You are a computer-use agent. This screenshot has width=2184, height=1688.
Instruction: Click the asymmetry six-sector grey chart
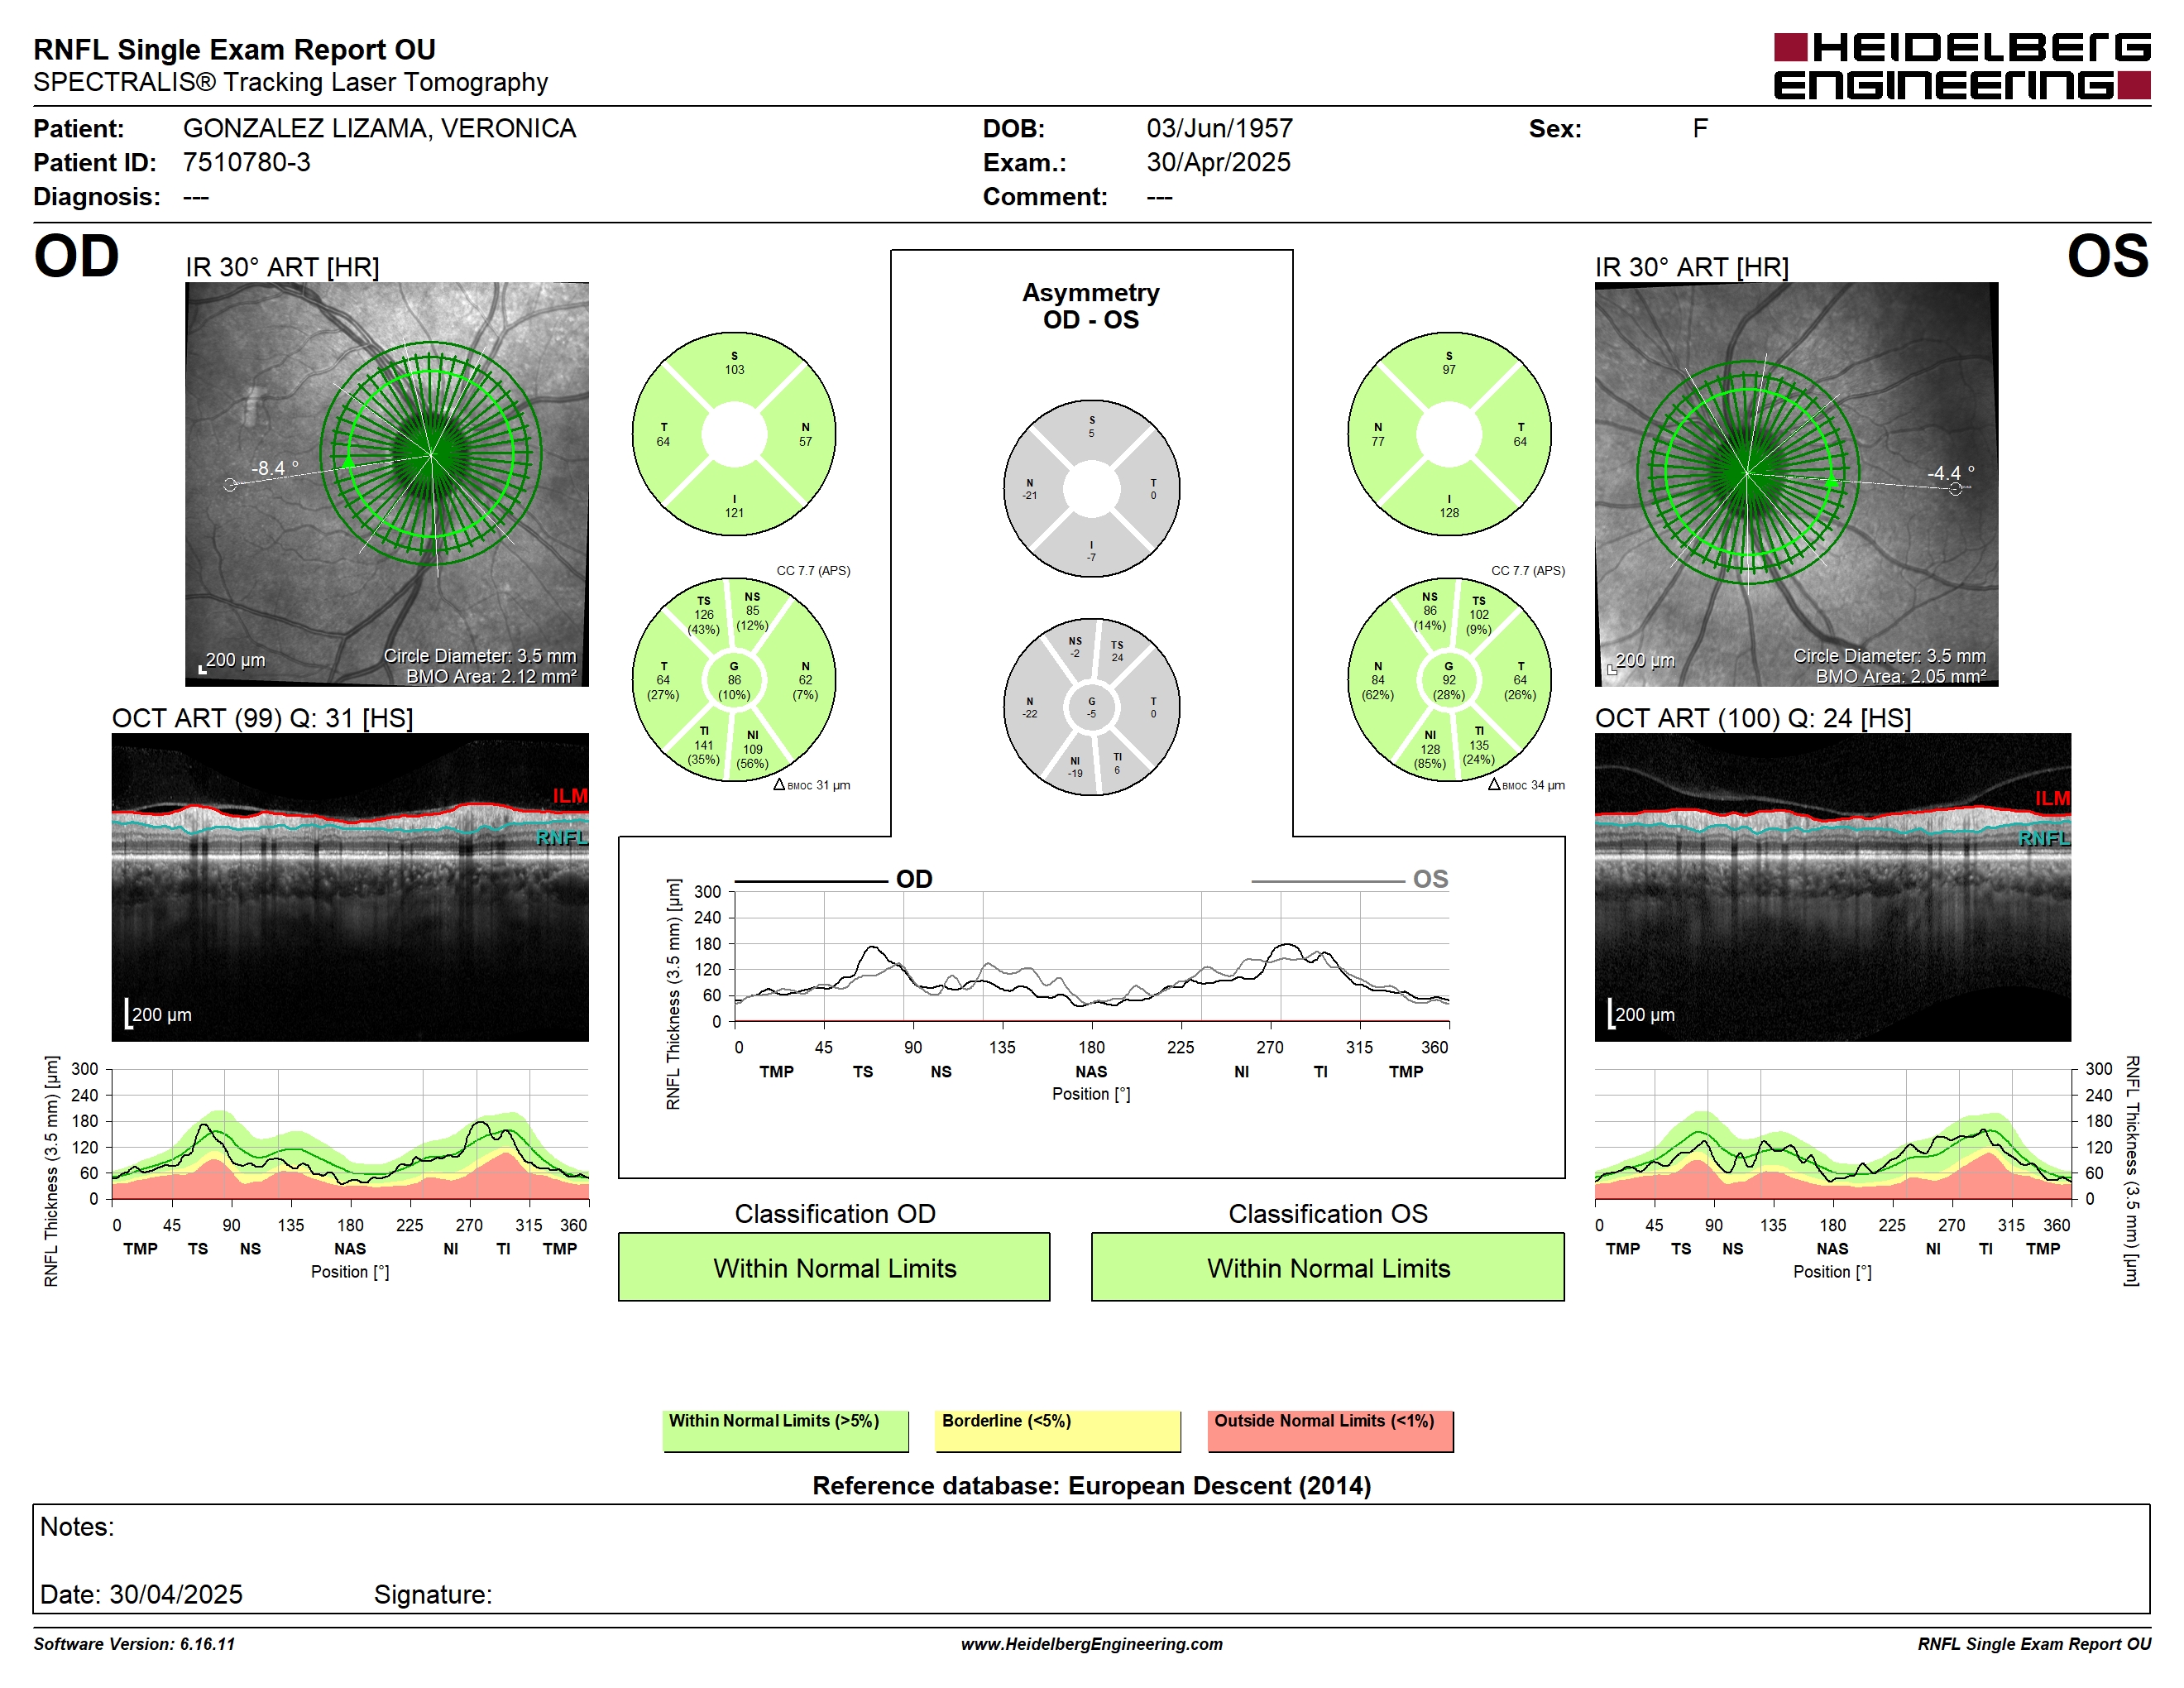[1091, 707]
